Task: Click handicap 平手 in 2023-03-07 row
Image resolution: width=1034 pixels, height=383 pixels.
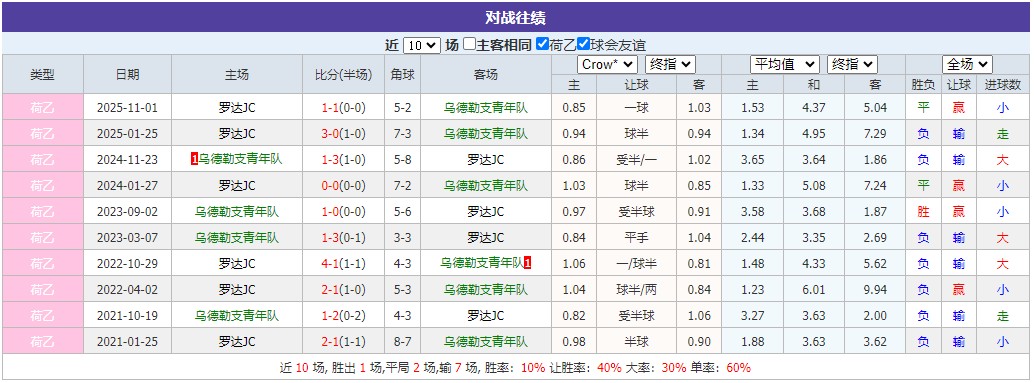Action: pyautogui.click(x=636, y=238)
